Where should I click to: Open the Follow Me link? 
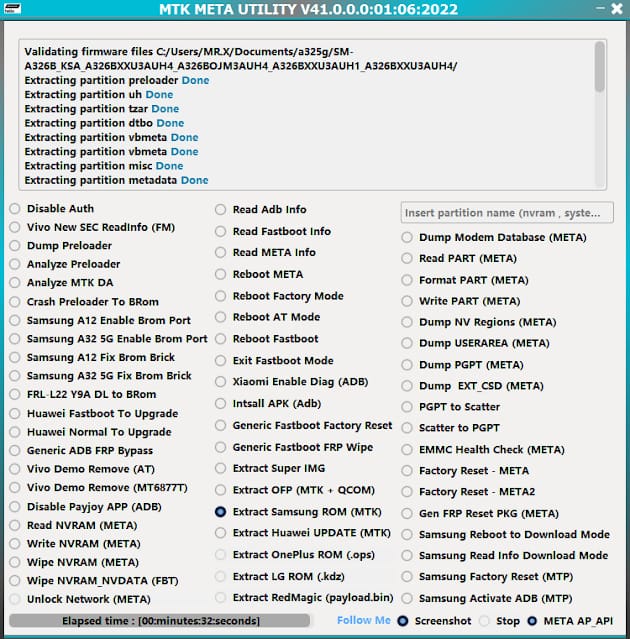coord(363,620)
